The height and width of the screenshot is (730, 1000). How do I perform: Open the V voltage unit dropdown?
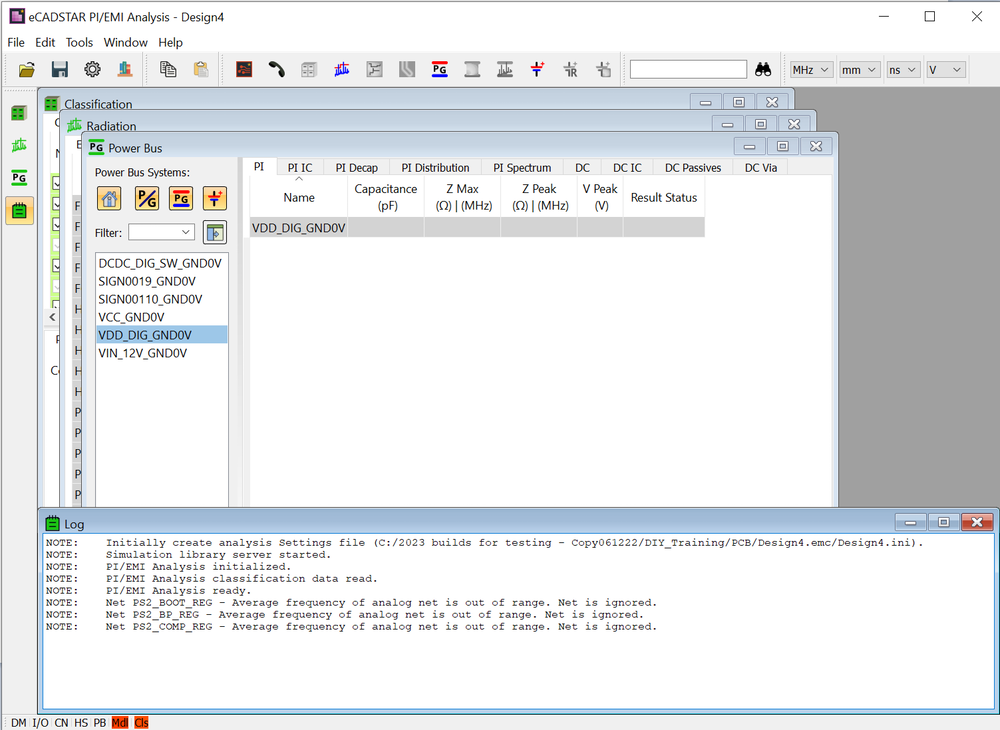[x=945, y=69]
